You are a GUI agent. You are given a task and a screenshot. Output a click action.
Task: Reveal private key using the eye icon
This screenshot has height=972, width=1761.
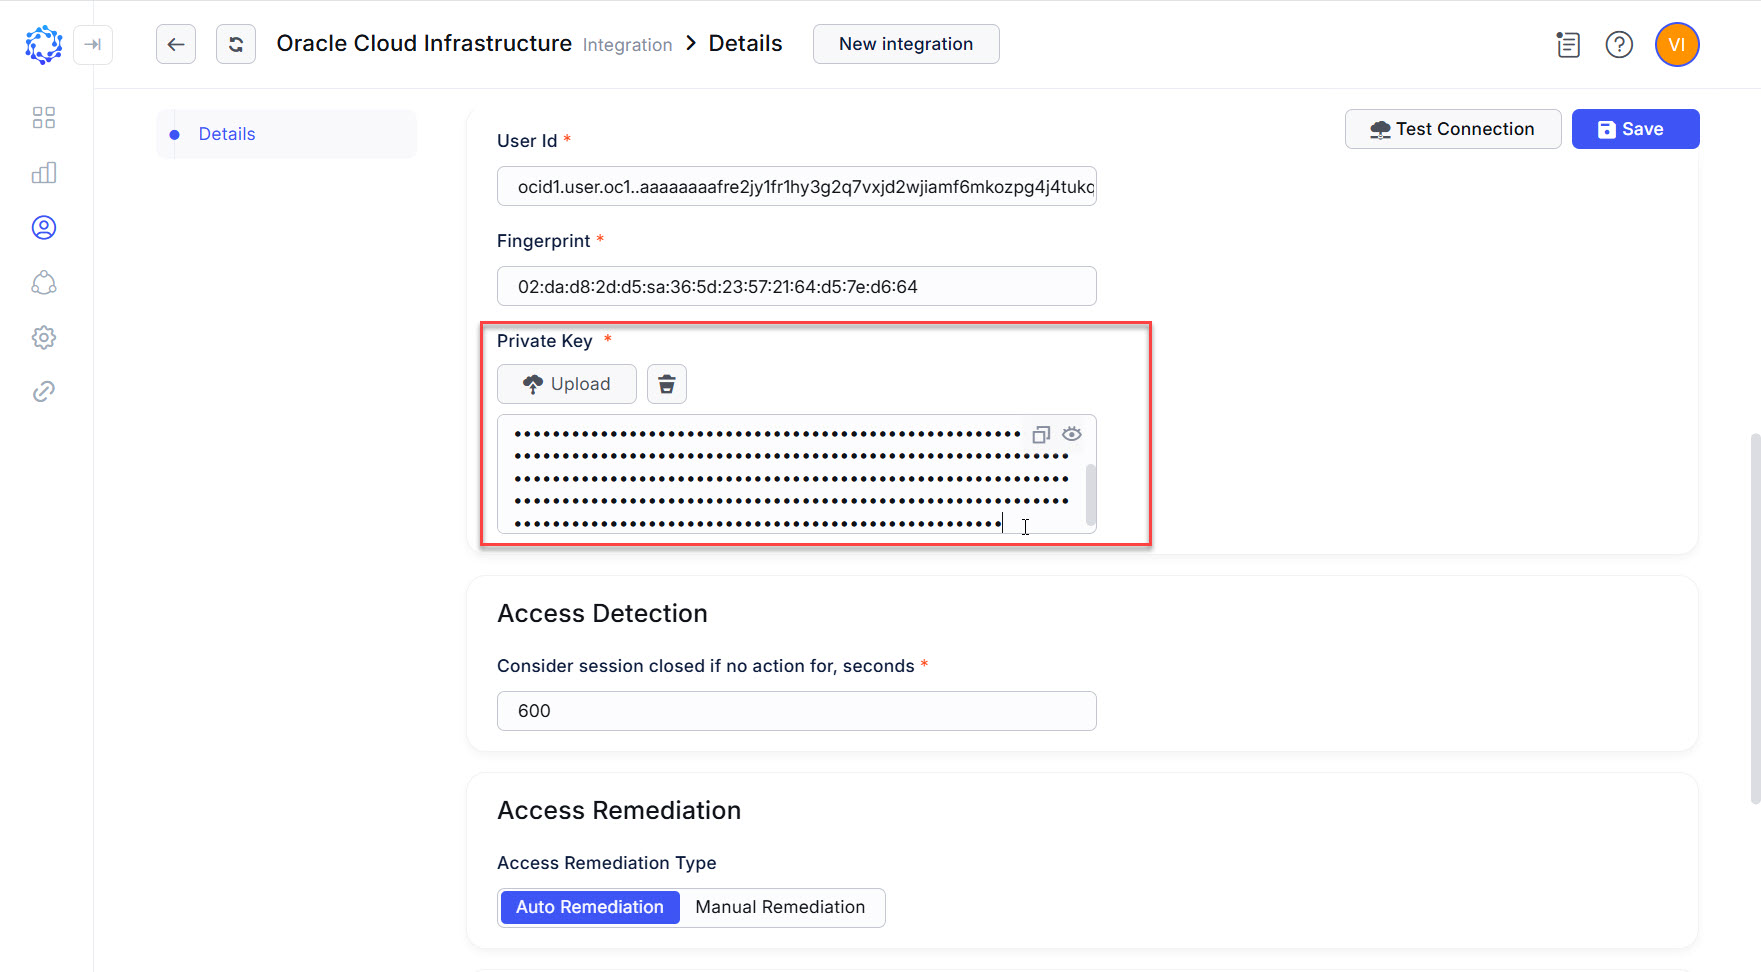tap(1072, 434)
